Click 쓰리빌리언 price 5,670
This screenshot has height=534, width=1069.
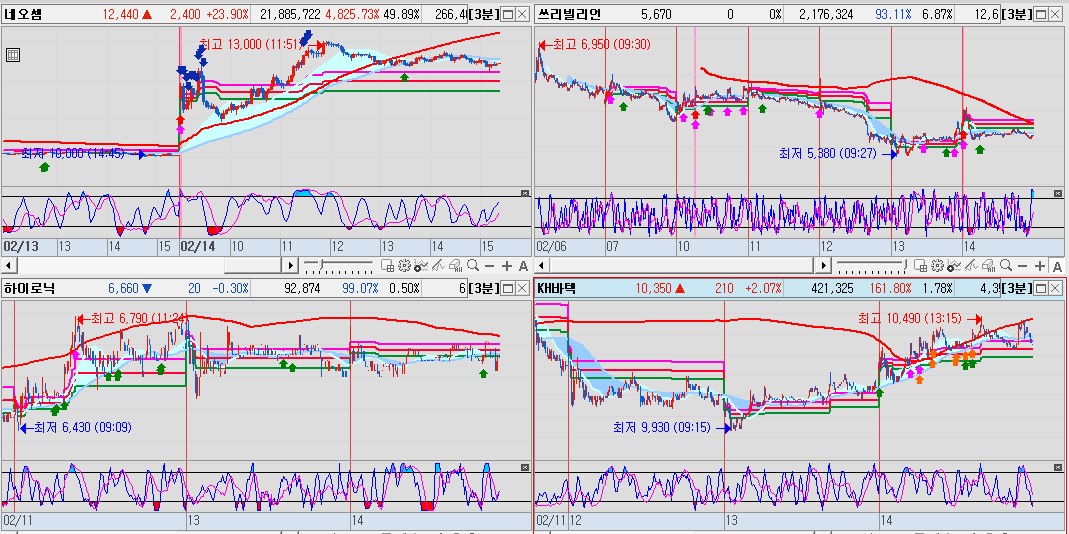[x=655, y=14]
